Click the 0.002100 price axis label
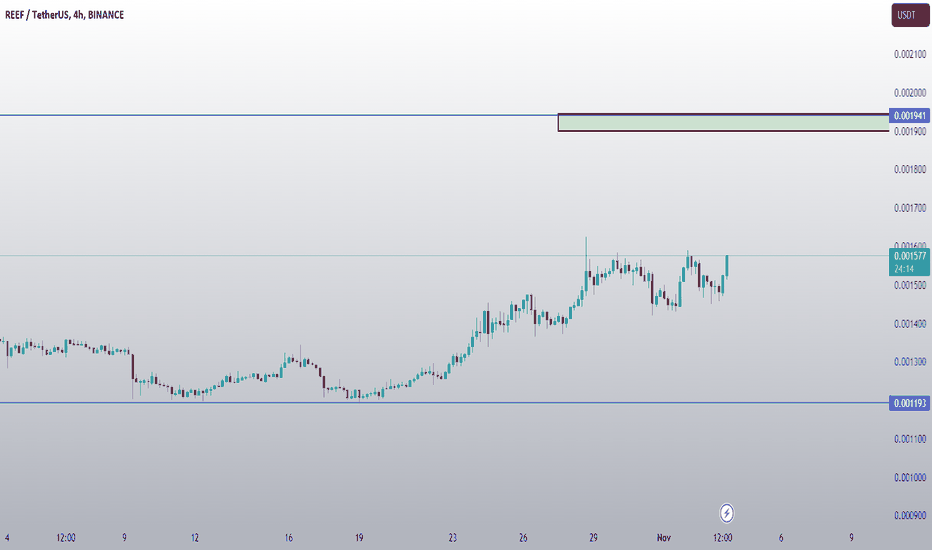The width and height of the screenshot is (932, 550). click(910, 54)
